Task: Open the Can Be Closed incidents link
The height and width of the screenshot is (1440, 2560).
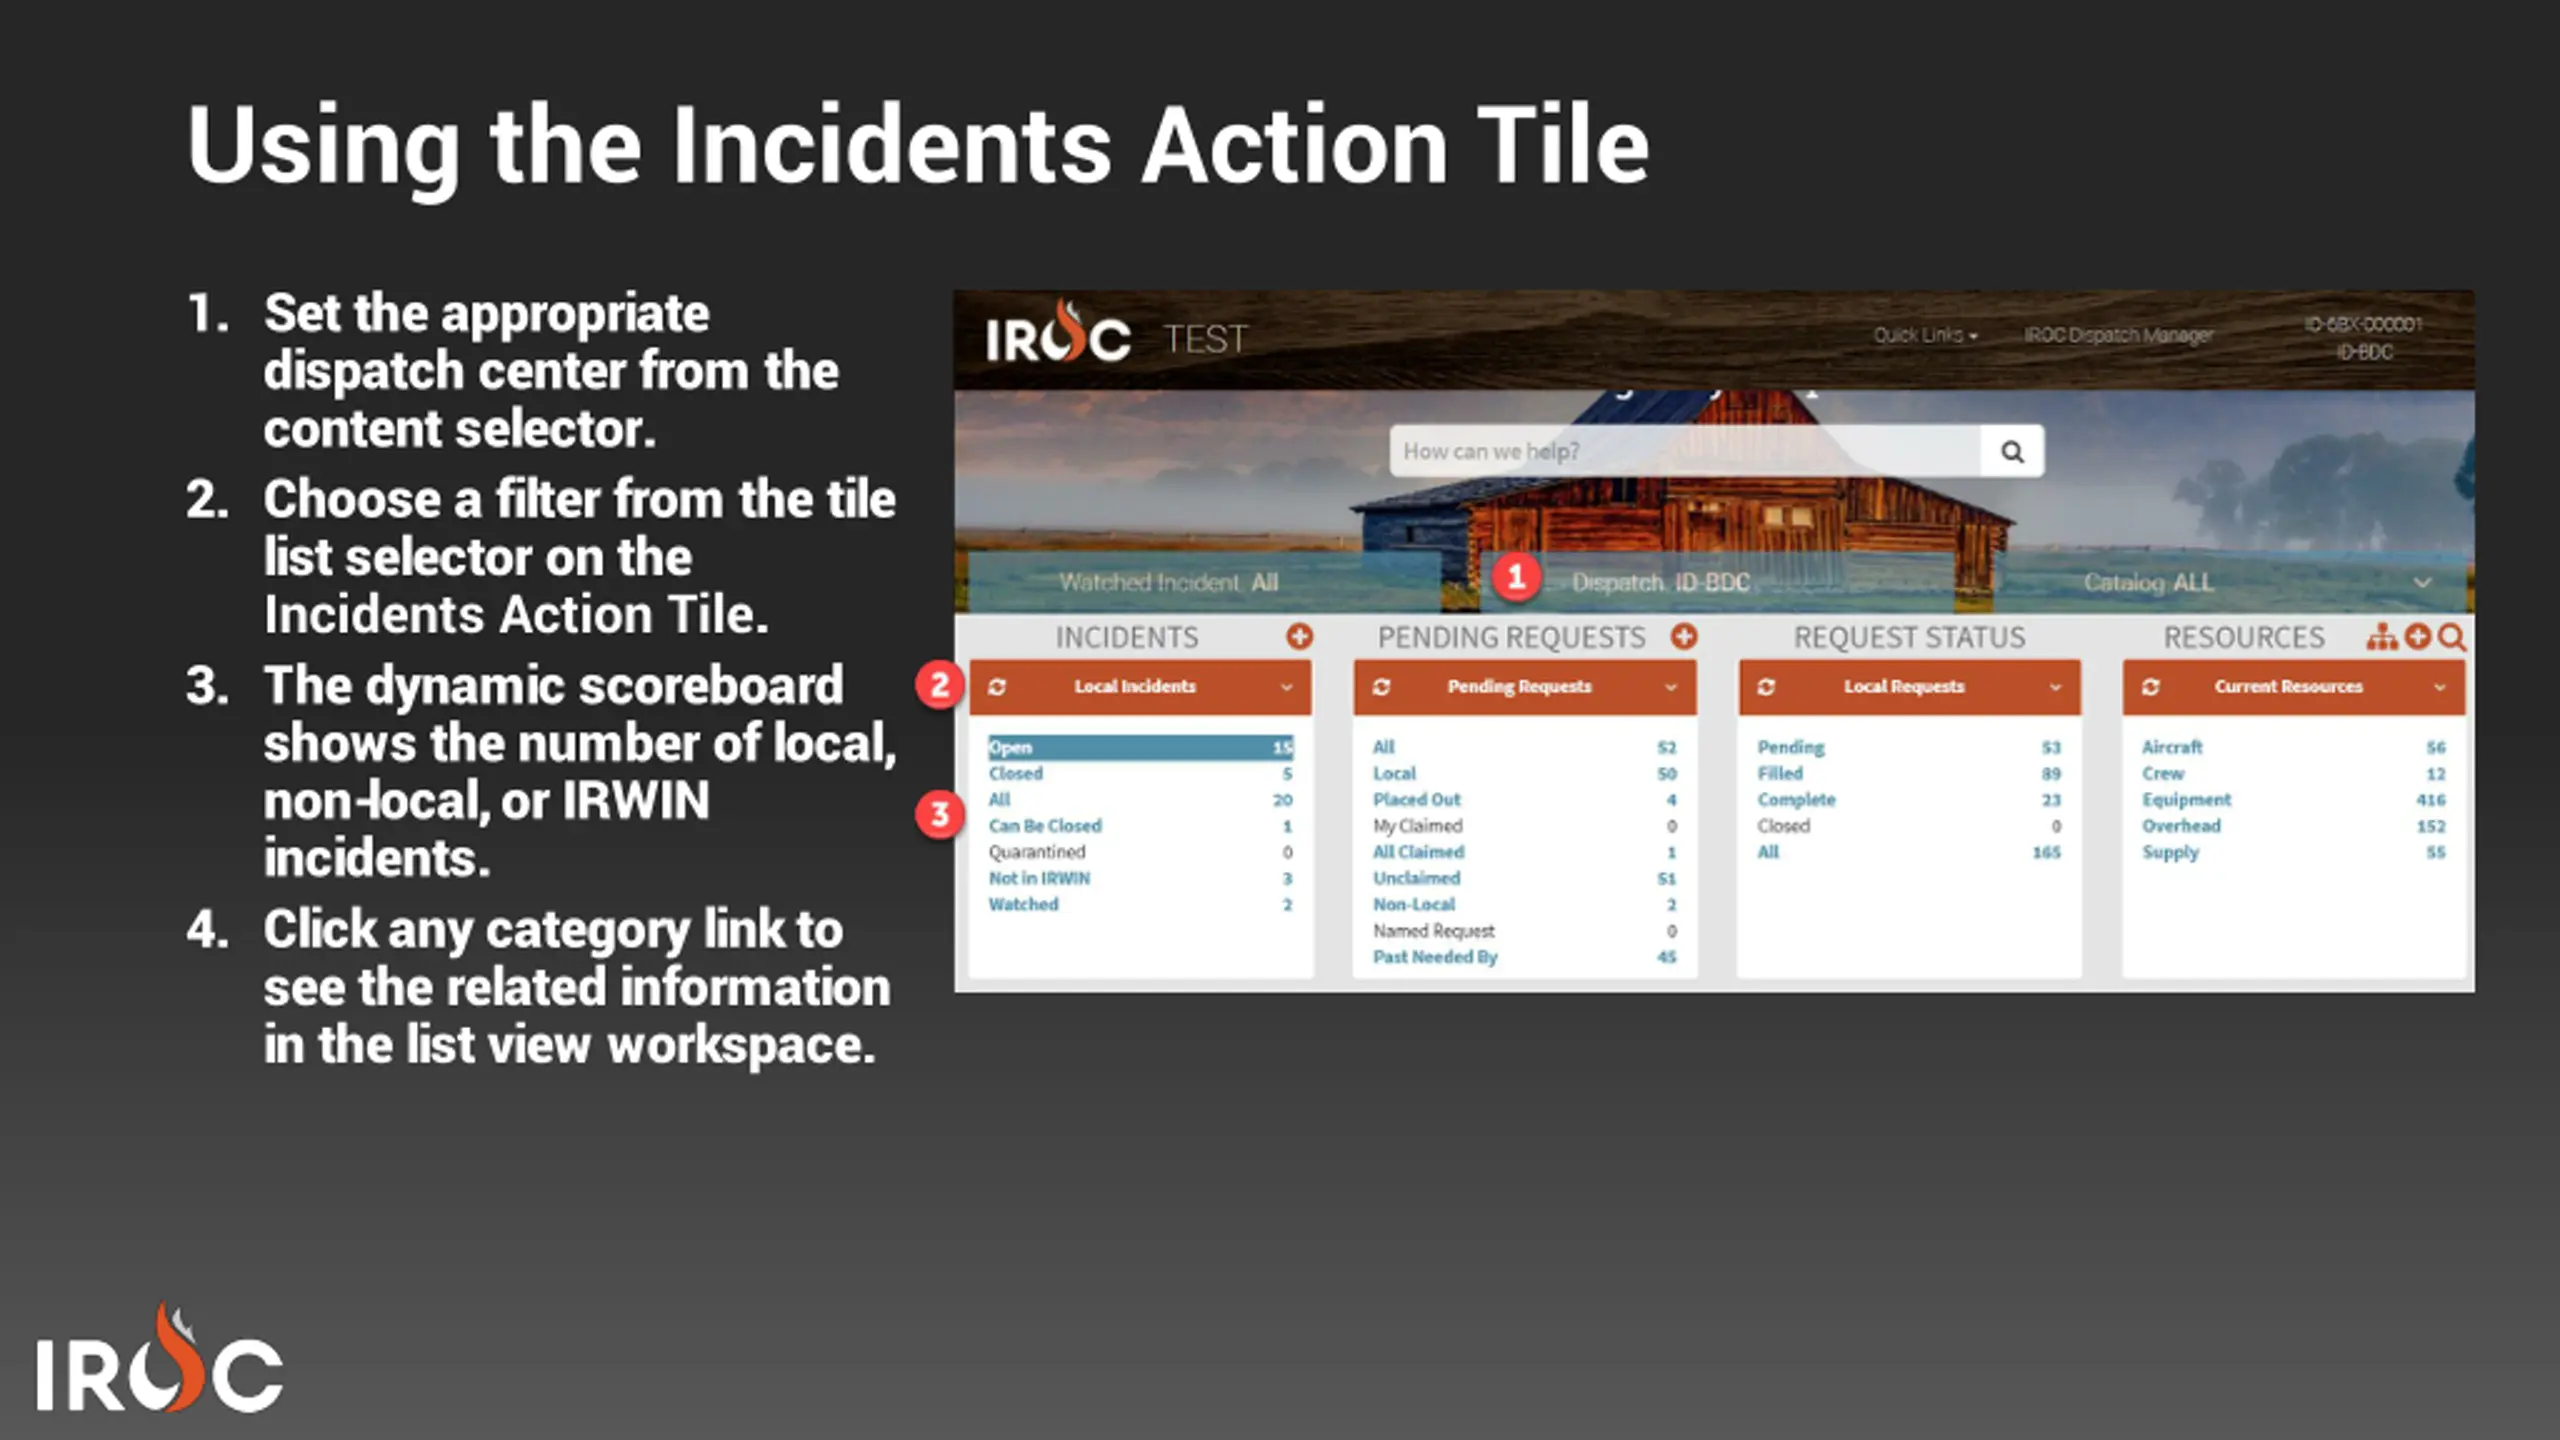Action: 1045,826
